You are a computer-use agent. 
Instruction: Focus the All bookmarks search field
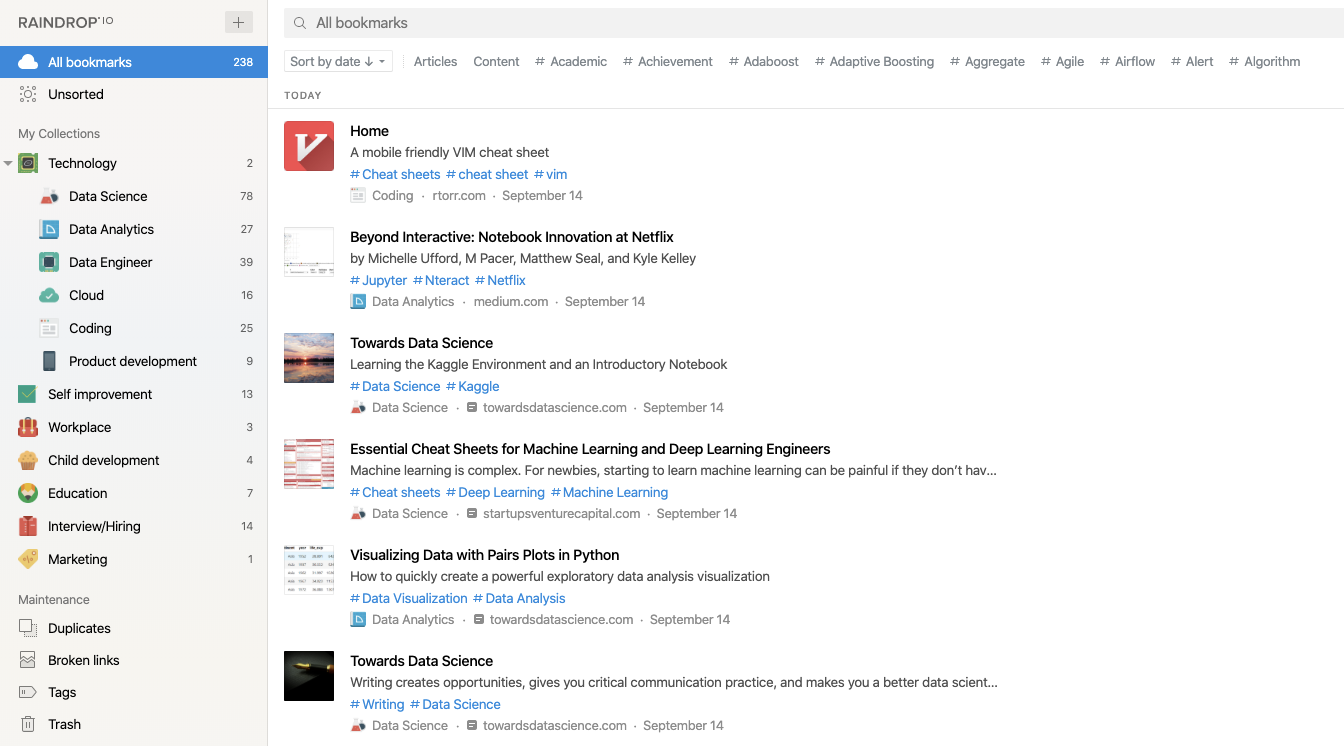[x=814, y=23]
